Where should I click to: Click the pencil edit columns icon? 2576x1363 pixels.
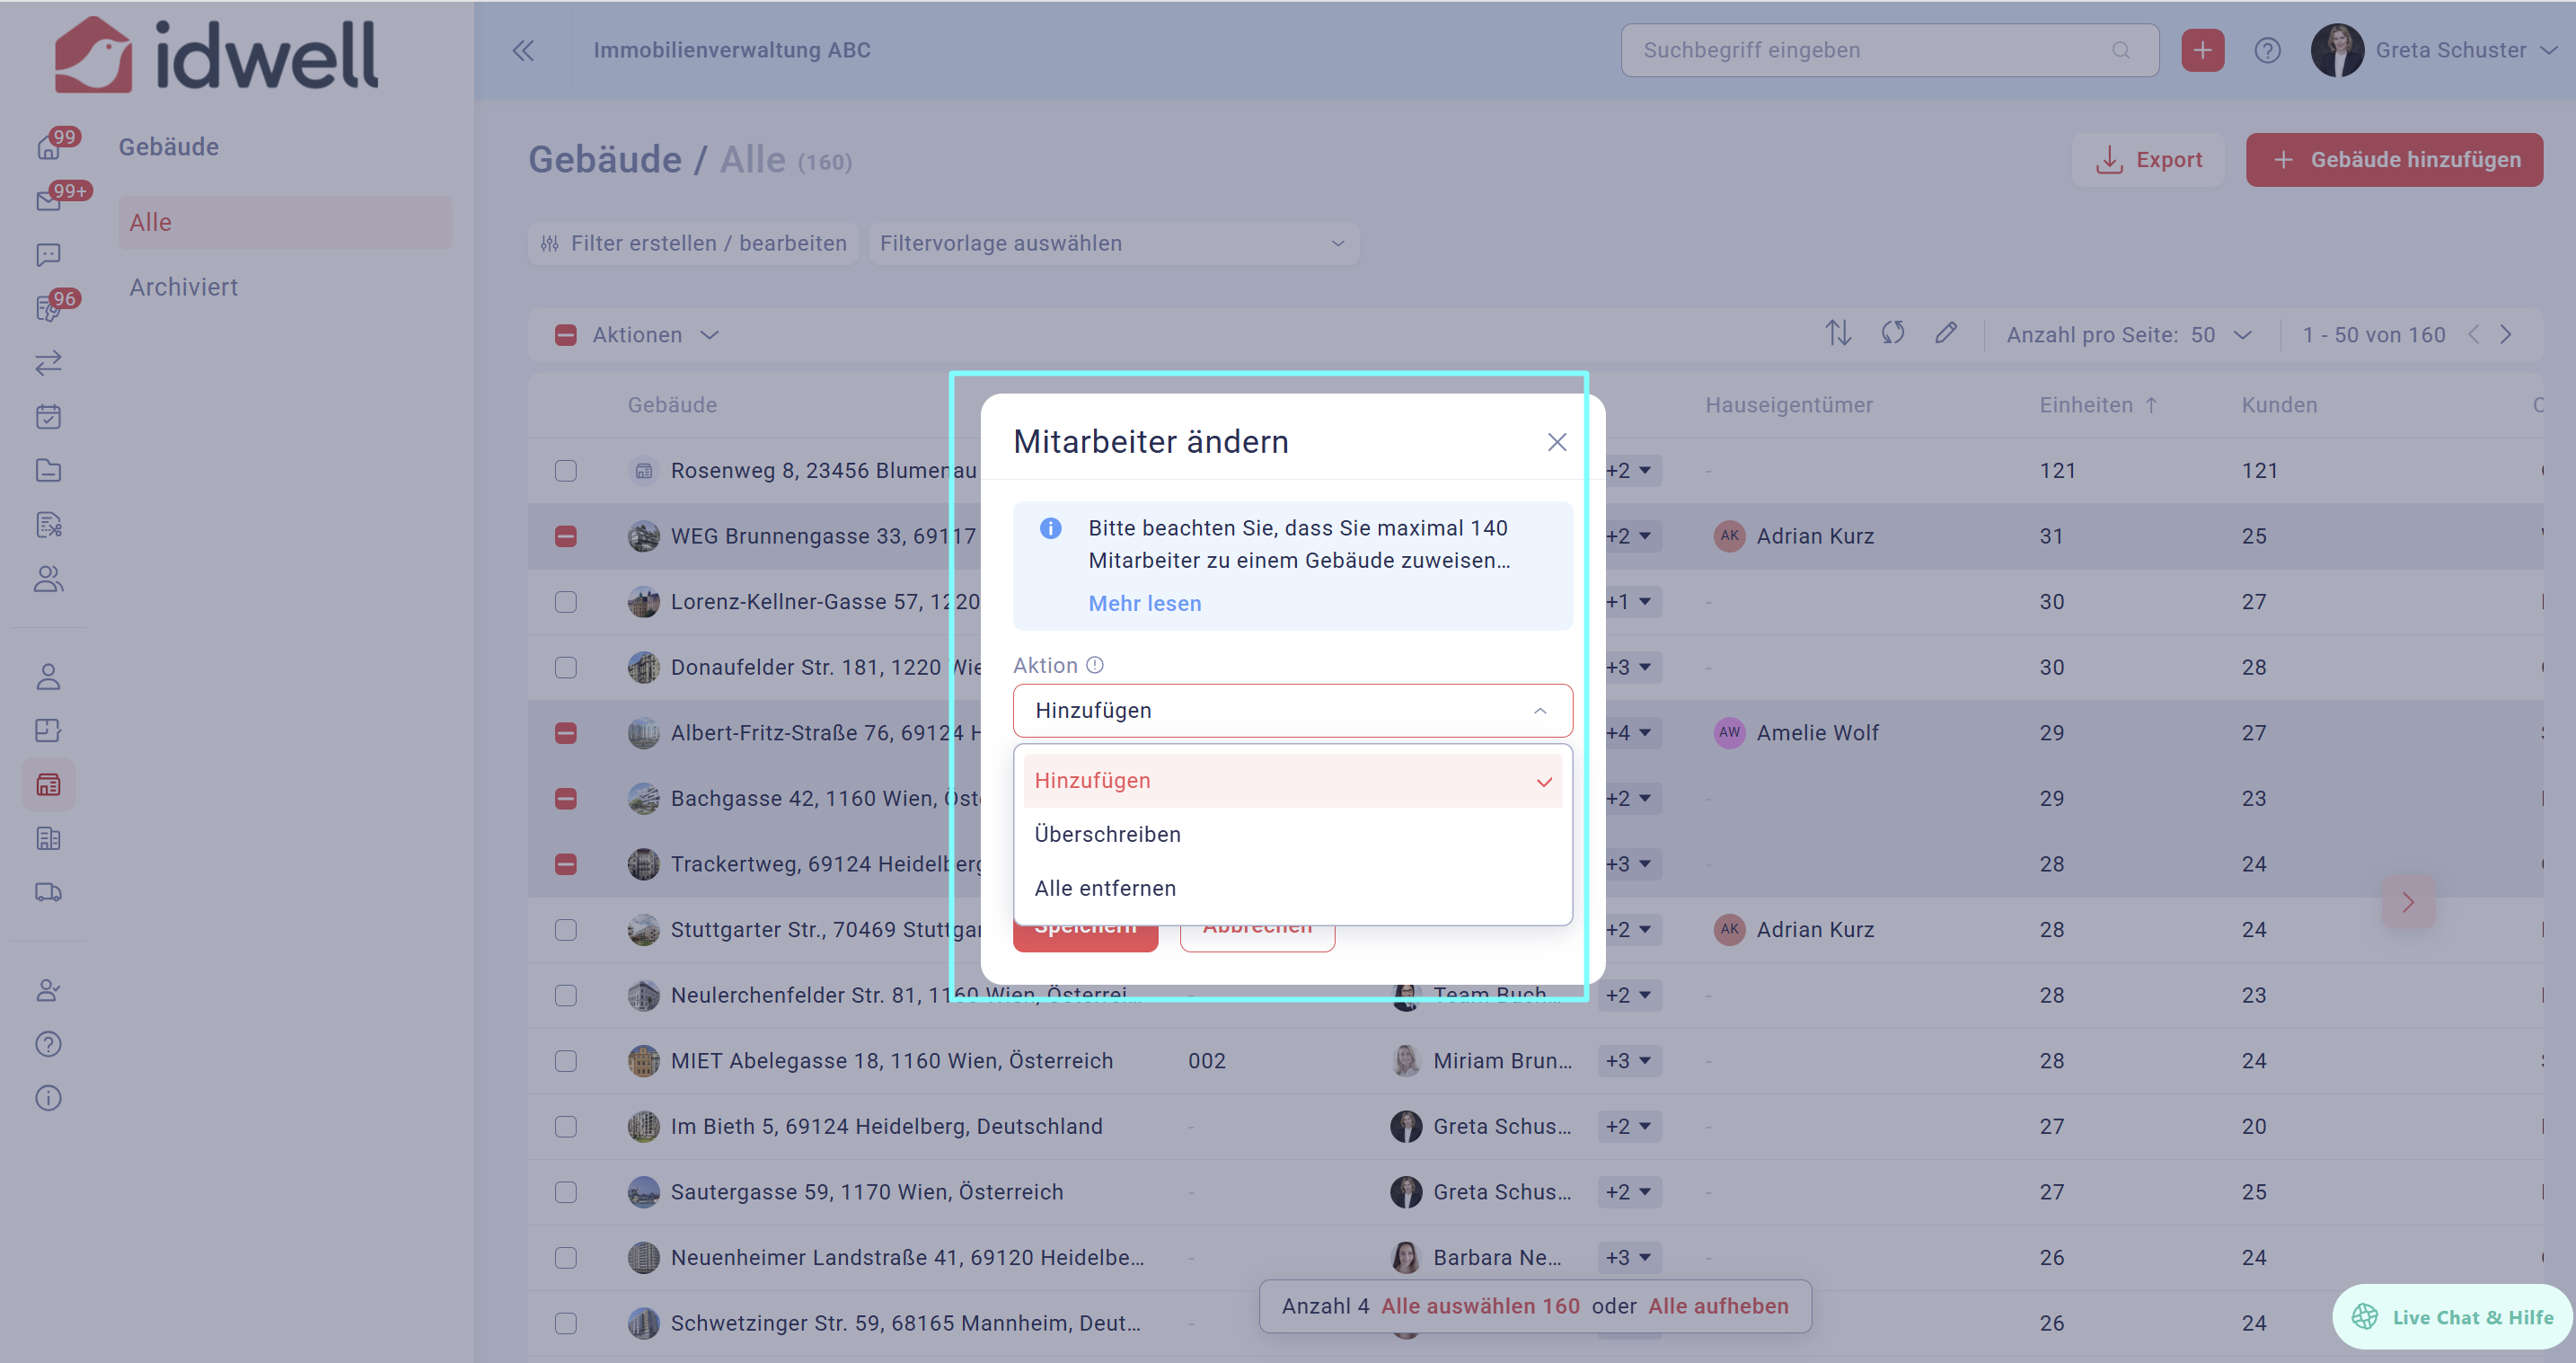[x=1945, y=334]
